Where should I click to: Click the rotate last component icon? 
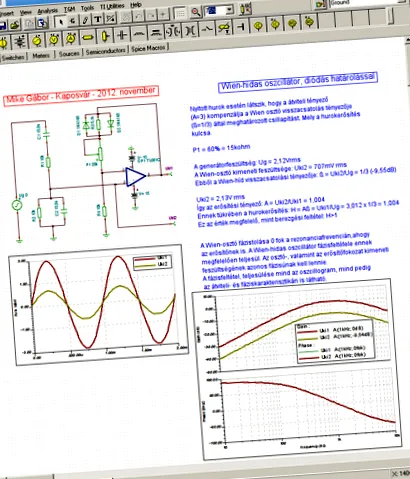point(72,21)
